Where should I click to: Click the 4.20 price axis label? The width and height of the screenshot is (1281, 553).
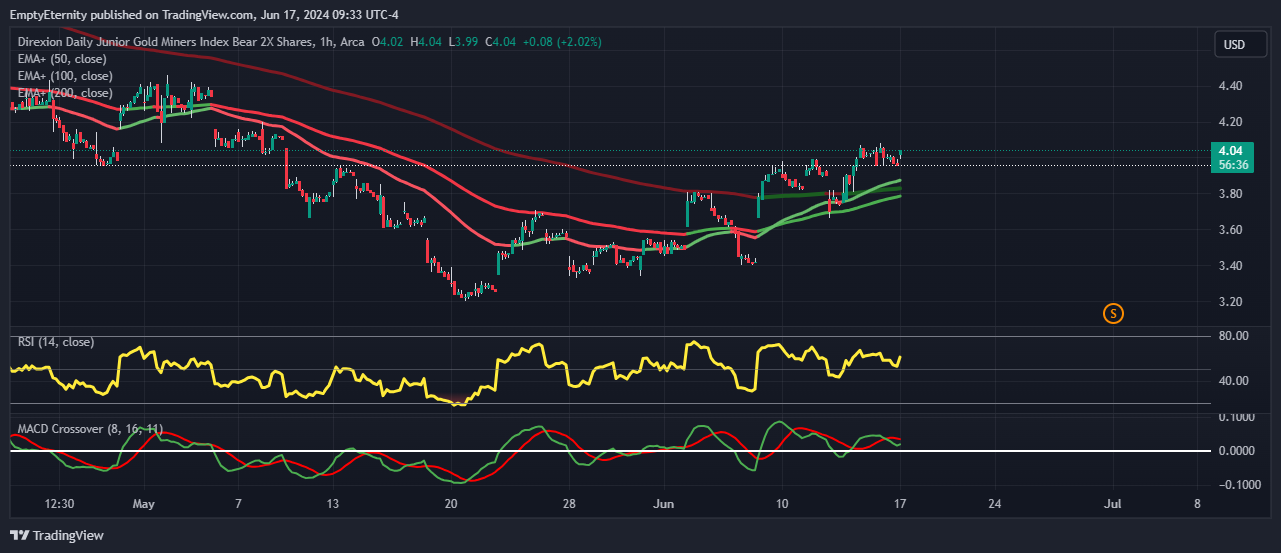1229,122
